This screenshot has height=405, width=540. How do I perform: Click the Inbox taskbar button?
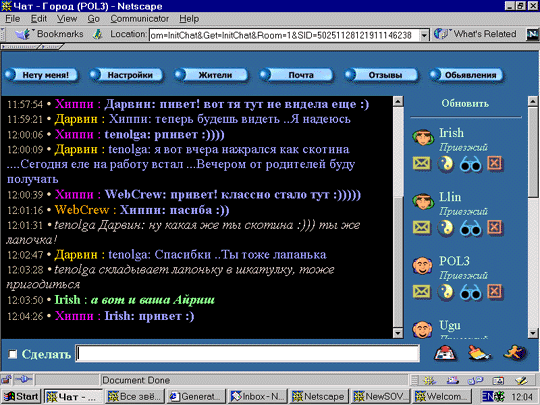[258, 396]
